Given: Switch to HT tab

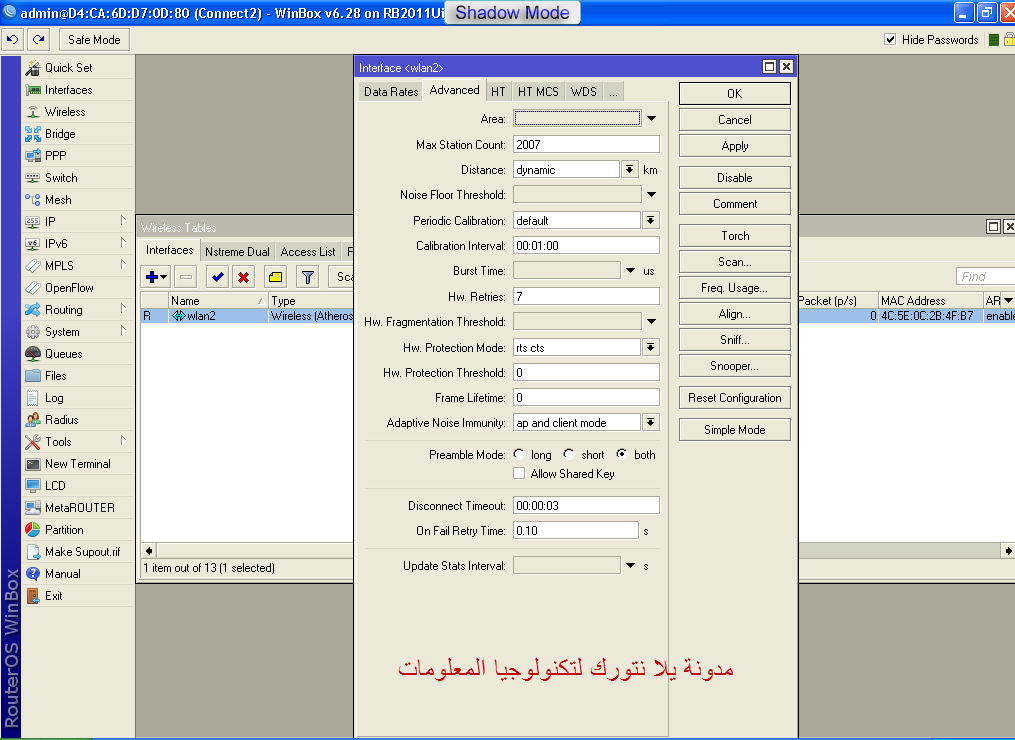Looking at the screenshot, I should tap(498, 92).
